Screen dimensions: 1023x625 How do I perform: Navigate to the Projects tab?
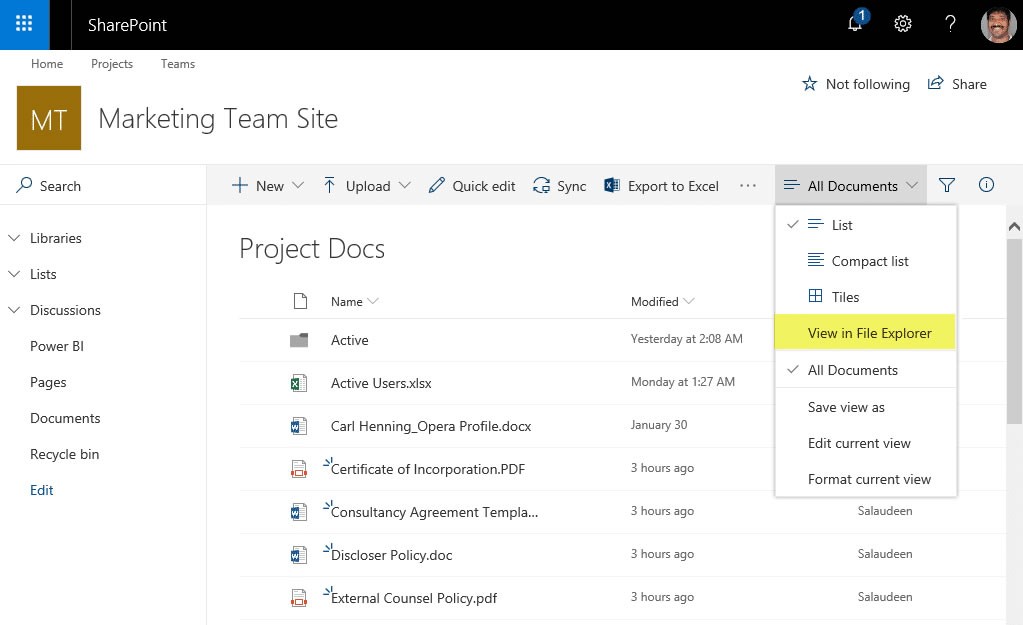[x=111, y=63]
